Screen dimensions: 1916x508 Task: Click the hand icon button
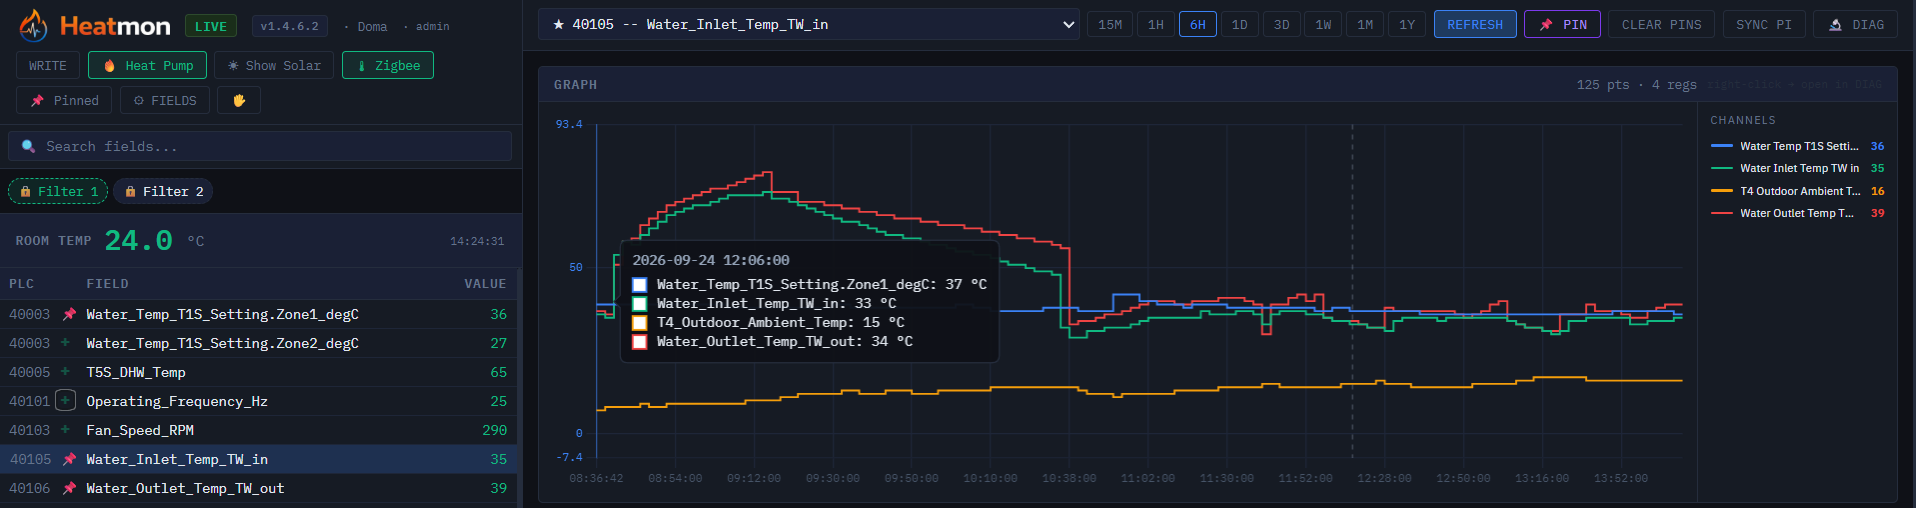239,100
